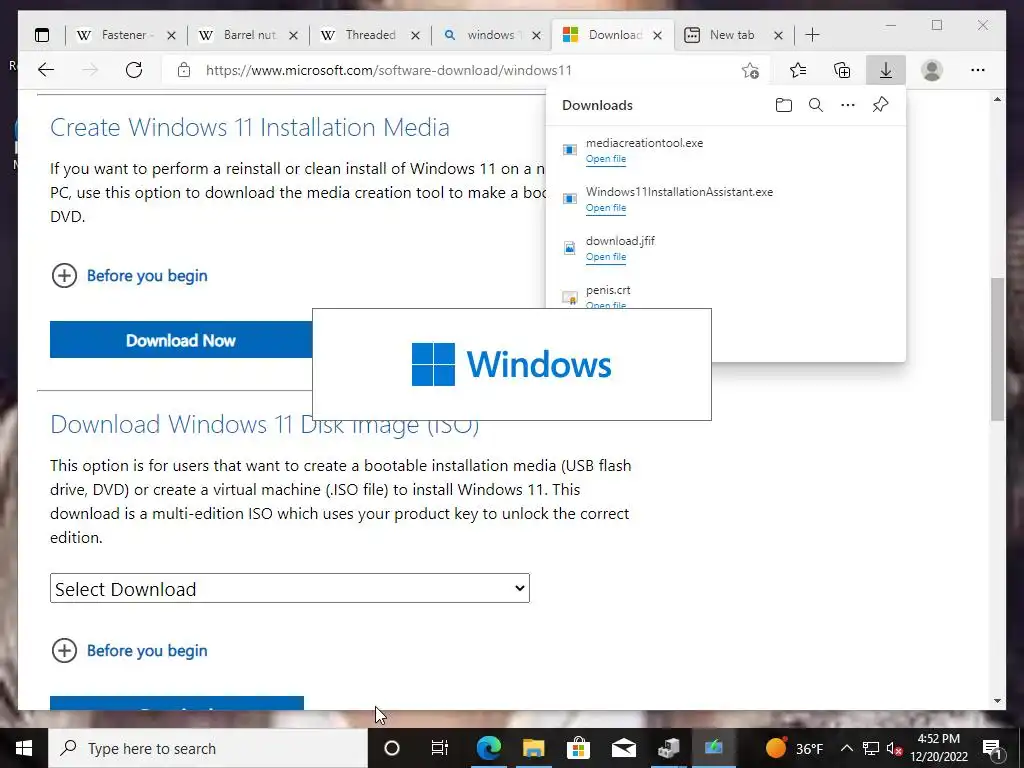The image size is (1024, 768).
Task: Close the Threaded tab
Action: 415,35
